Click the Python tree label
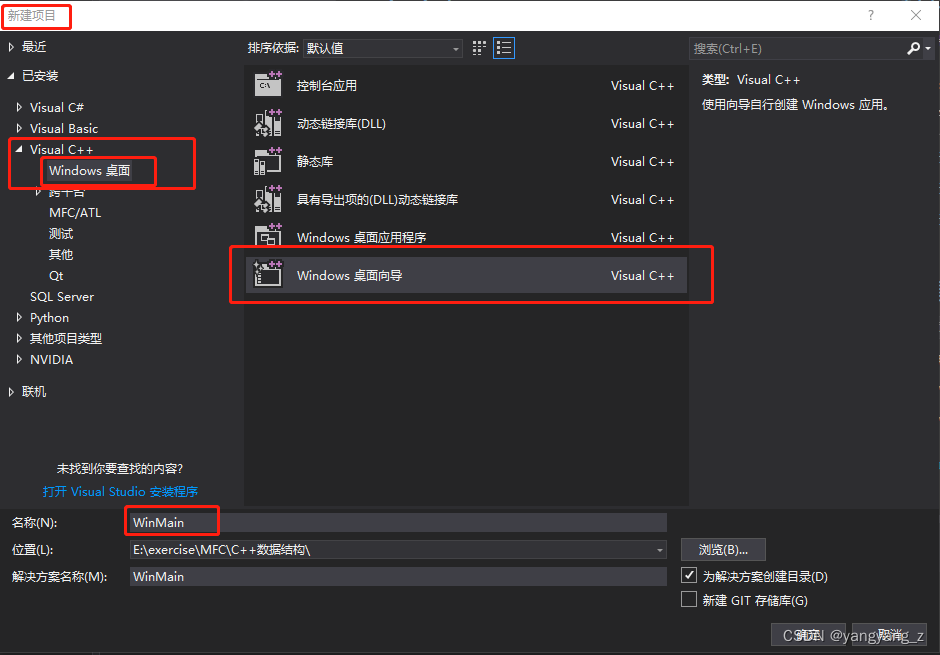The image size is (940, 655). [x=49, y=318]
